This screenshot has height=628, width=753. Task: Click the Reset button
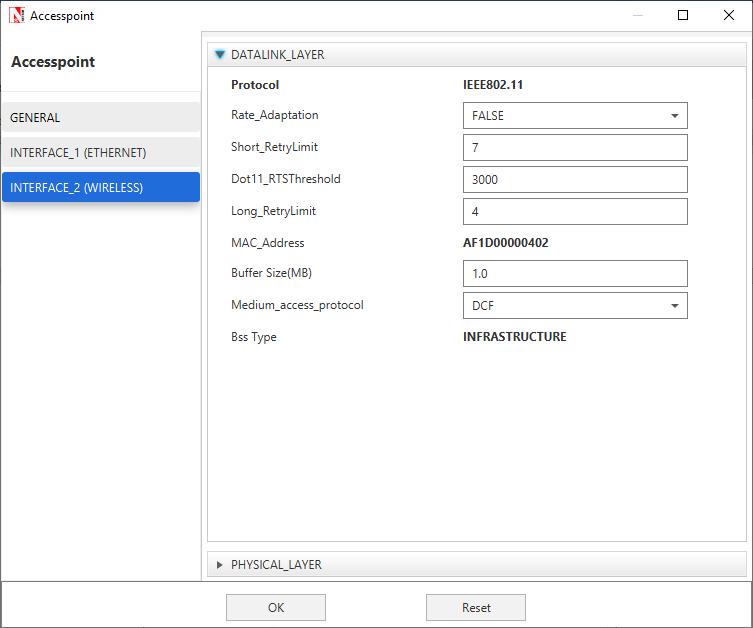476,607
